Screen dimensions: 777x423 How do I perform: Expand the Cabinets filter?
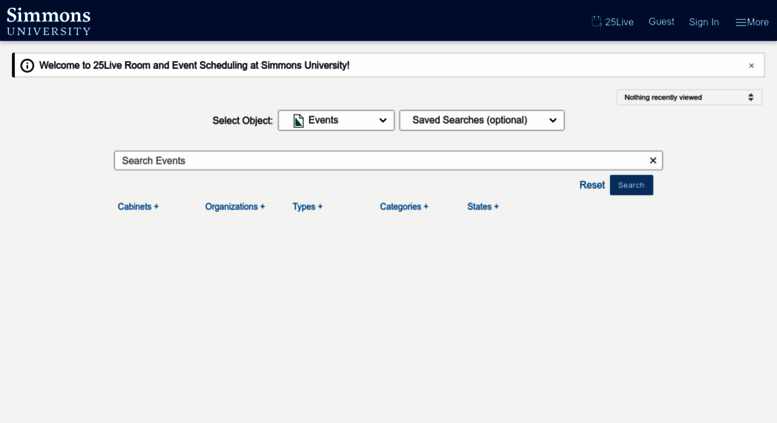coord(138,207)
